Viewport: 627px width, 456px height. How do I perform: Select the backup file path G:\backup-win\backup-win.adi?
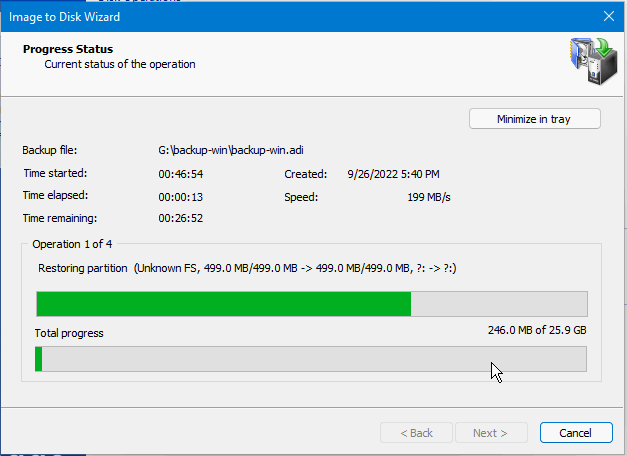click(231, 150)
